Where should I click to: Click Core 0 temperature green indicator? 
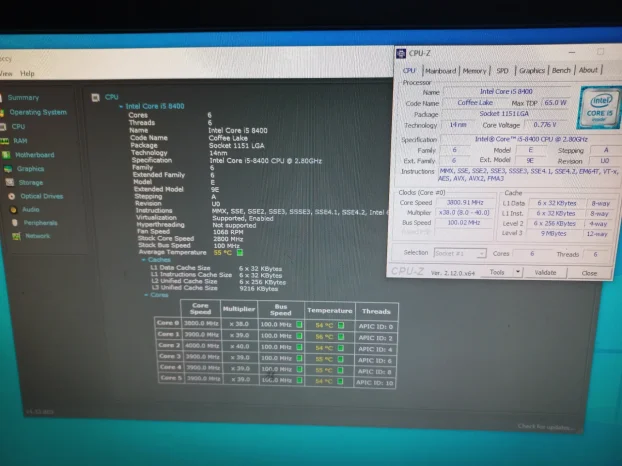tap(341, 325)
